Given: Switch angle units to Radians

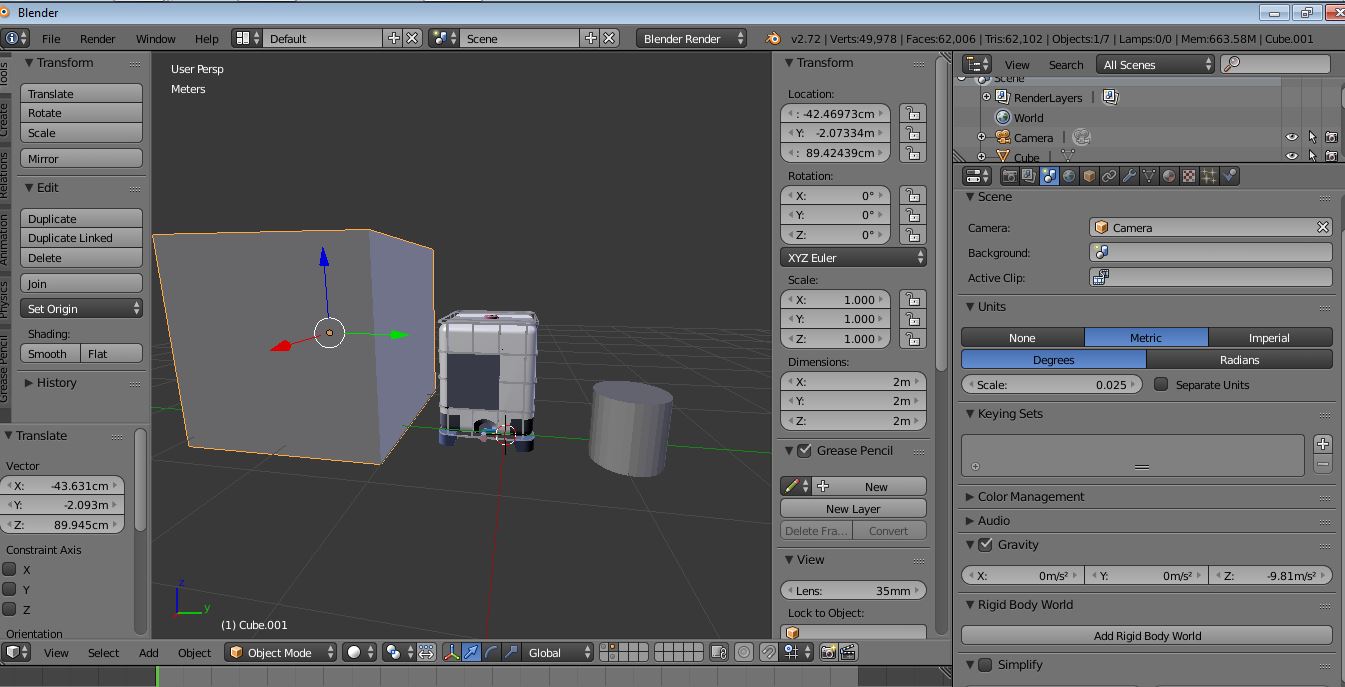Looking at the screenshot, I should (x=1239, y=360).
